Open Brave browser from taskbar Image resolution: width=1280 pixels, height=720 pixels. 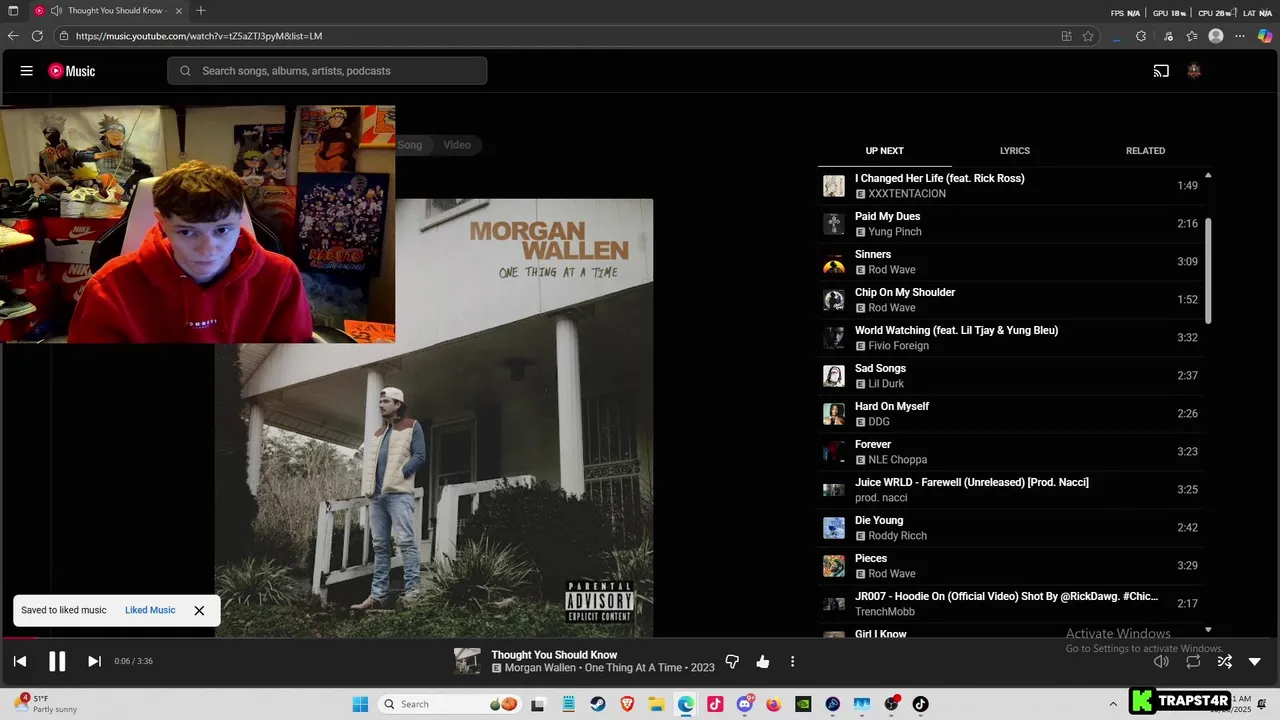pos(627,704)
